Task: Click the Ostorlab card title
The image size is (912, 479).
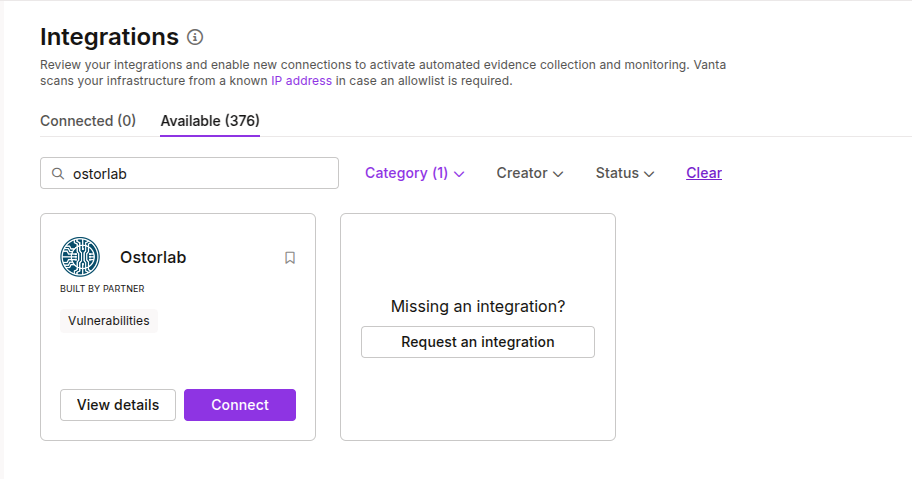Action: pyautogui.click(x=153, y=257)
